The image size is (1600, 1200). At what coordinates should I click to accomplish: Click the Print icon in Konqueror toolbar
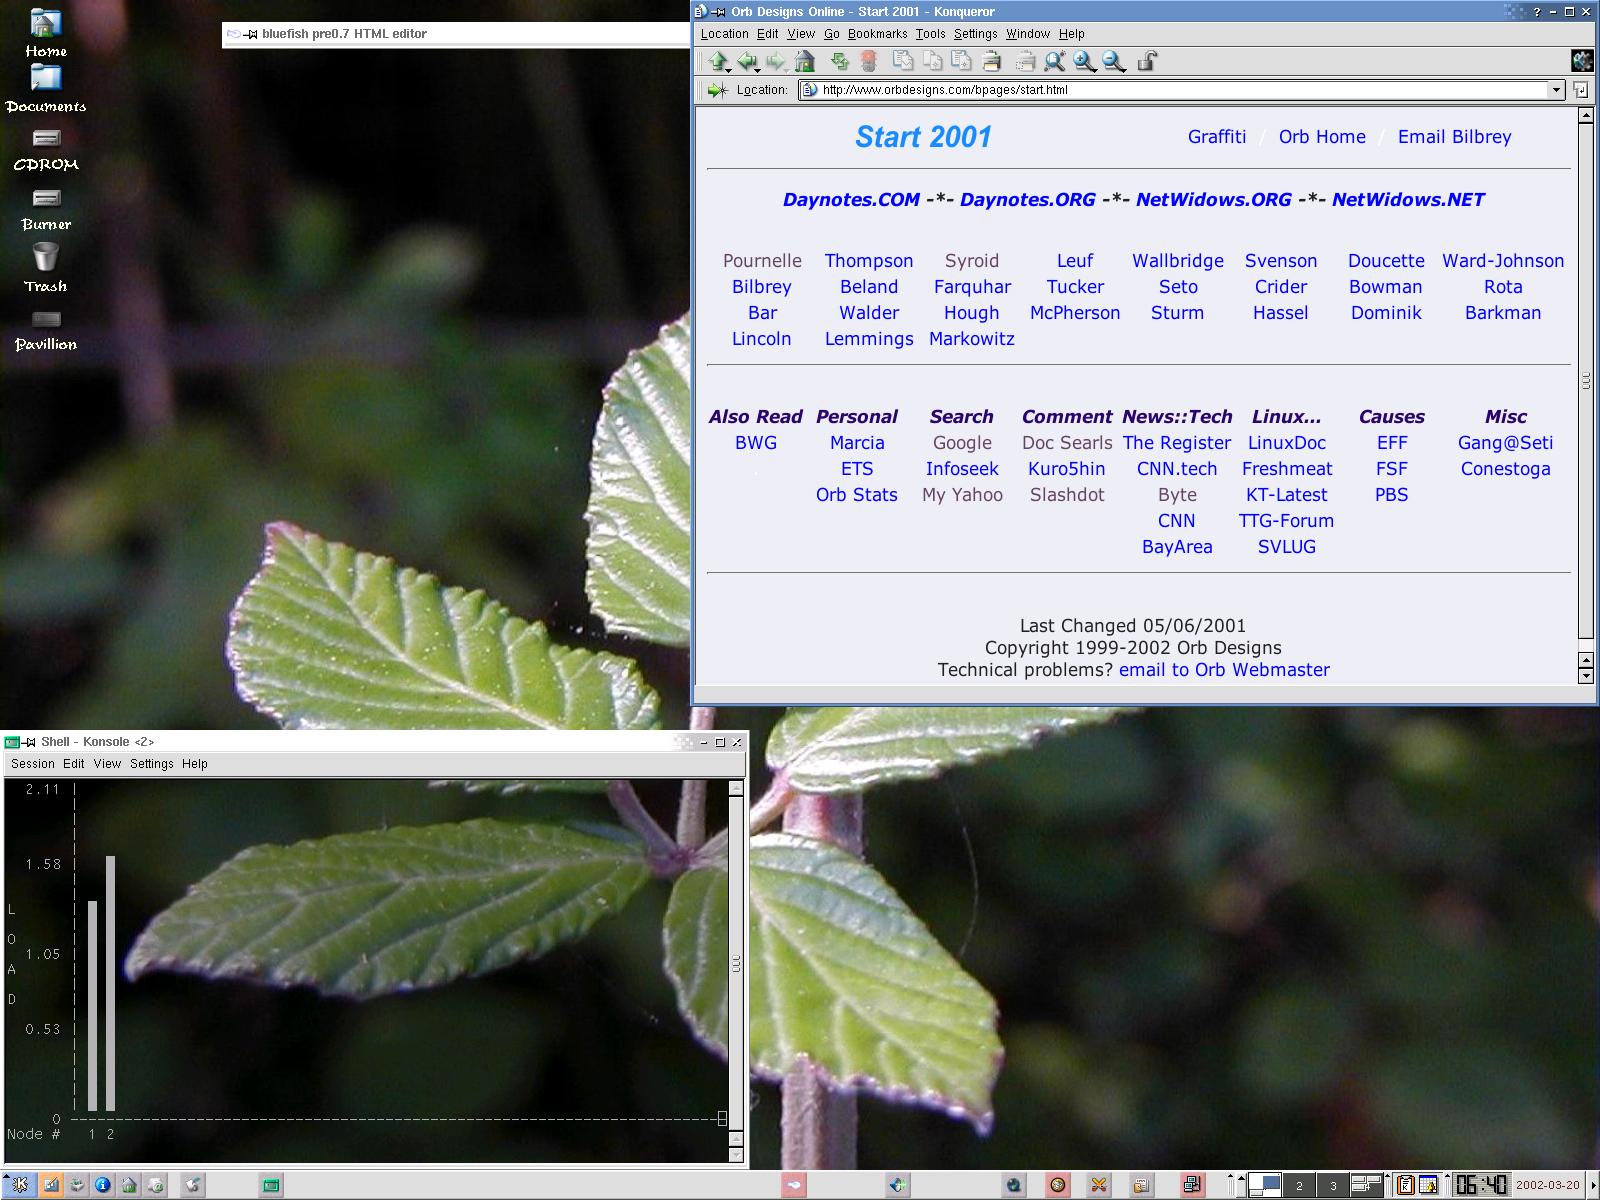pyautogui.click(x=992, y=62)
